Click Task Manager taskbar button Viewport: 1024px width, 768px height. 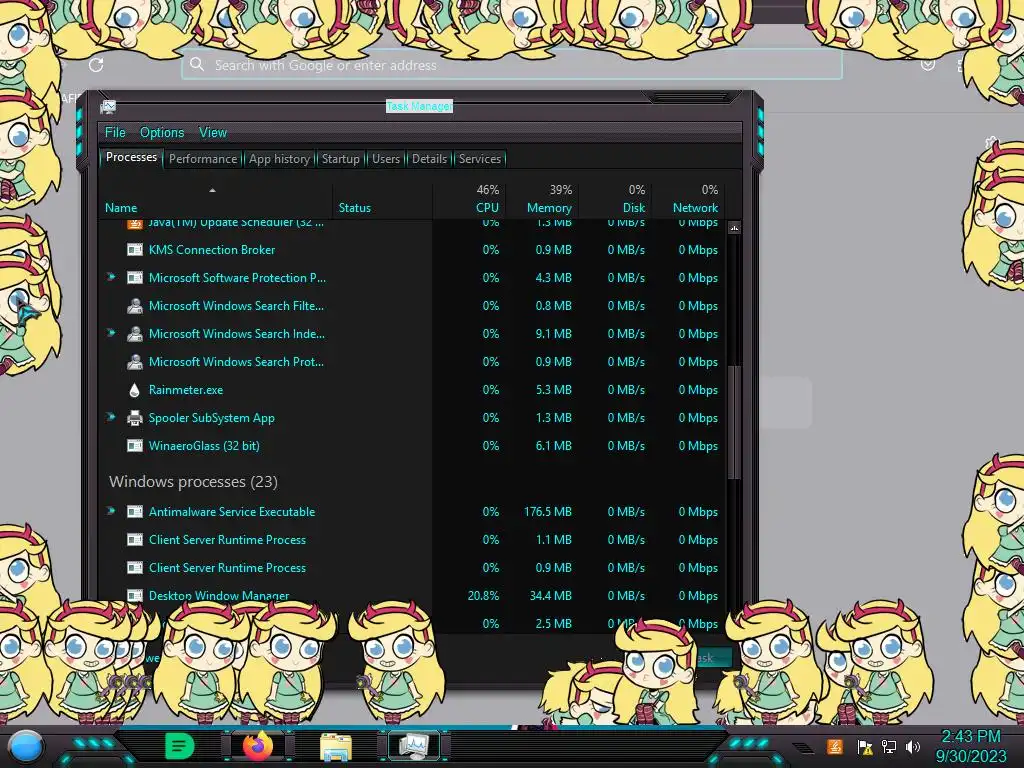click(414, 746)
